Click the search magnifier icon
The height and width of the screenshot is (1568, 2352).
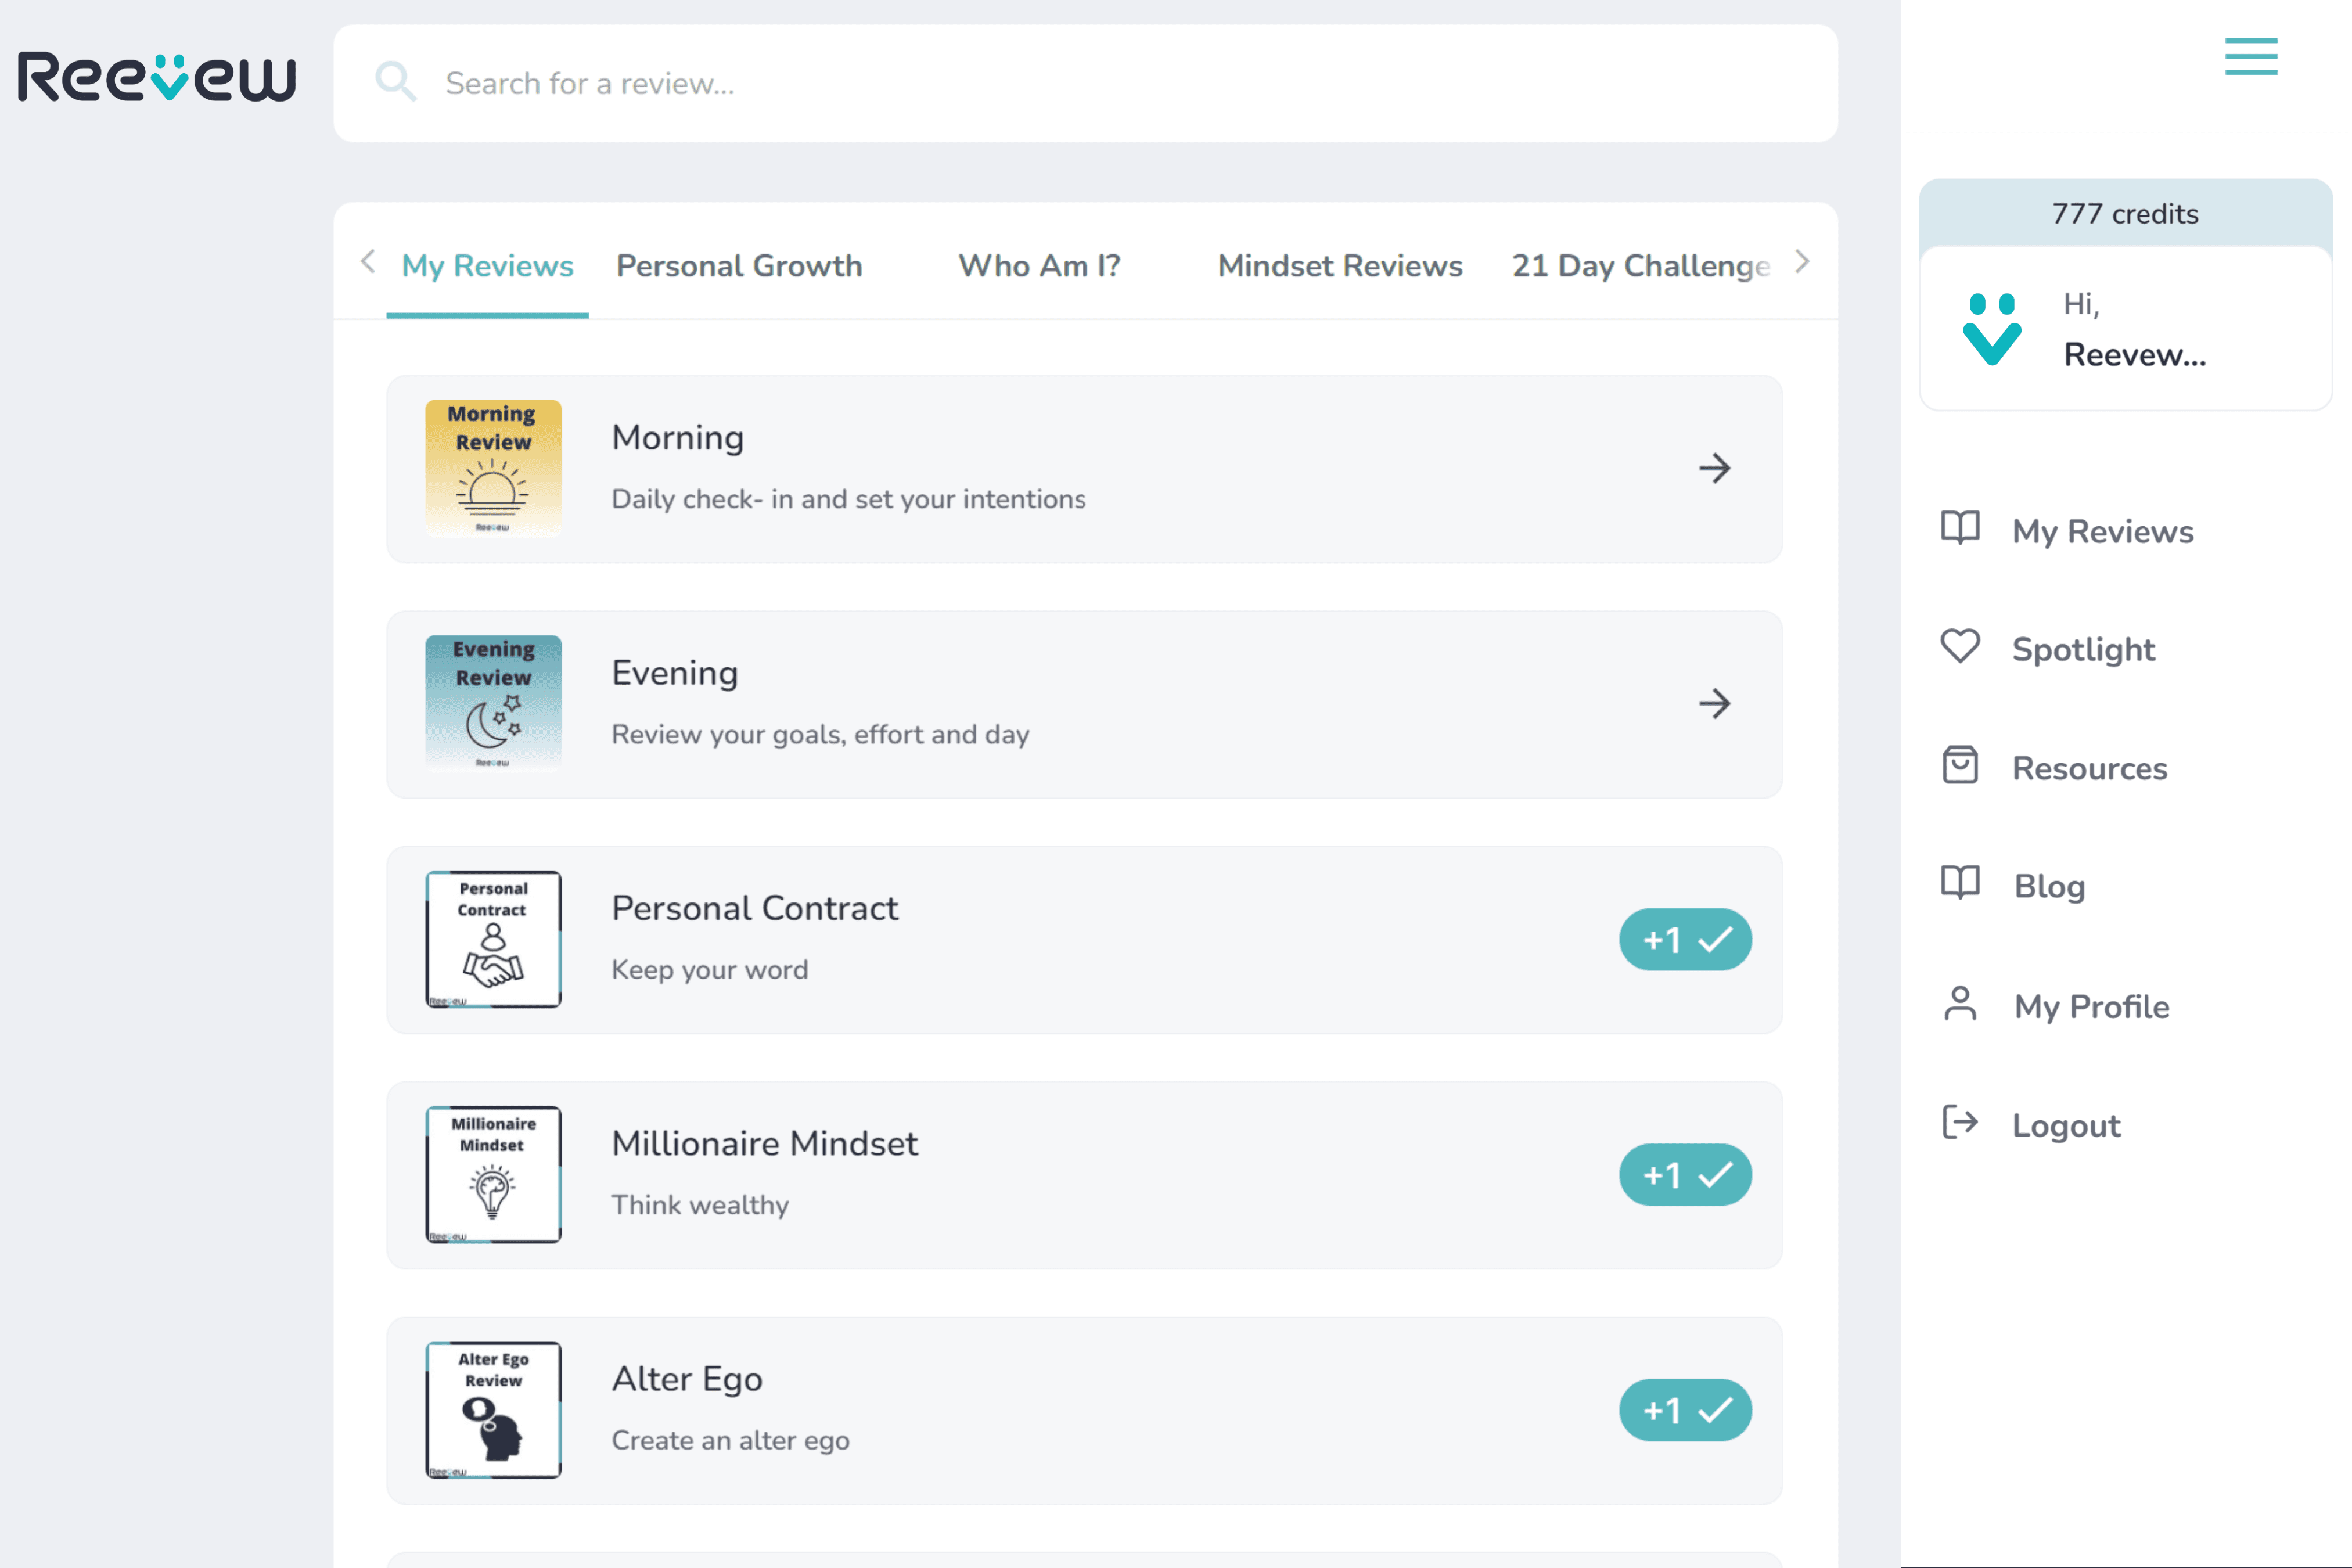[396, 82]
